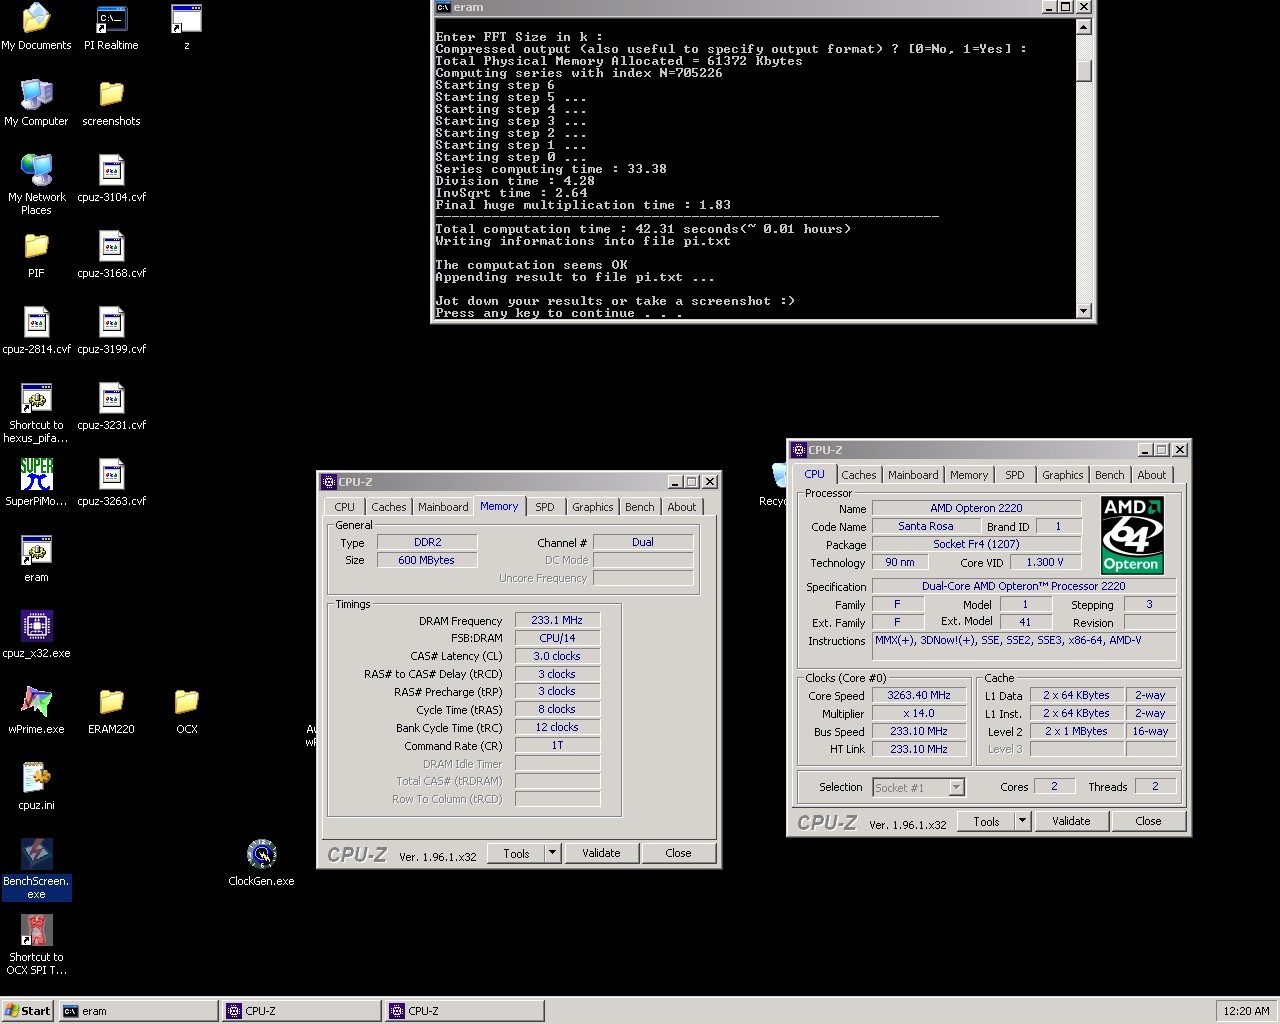Click Validate in the processor CPU-Z window

pos(1071,821)
